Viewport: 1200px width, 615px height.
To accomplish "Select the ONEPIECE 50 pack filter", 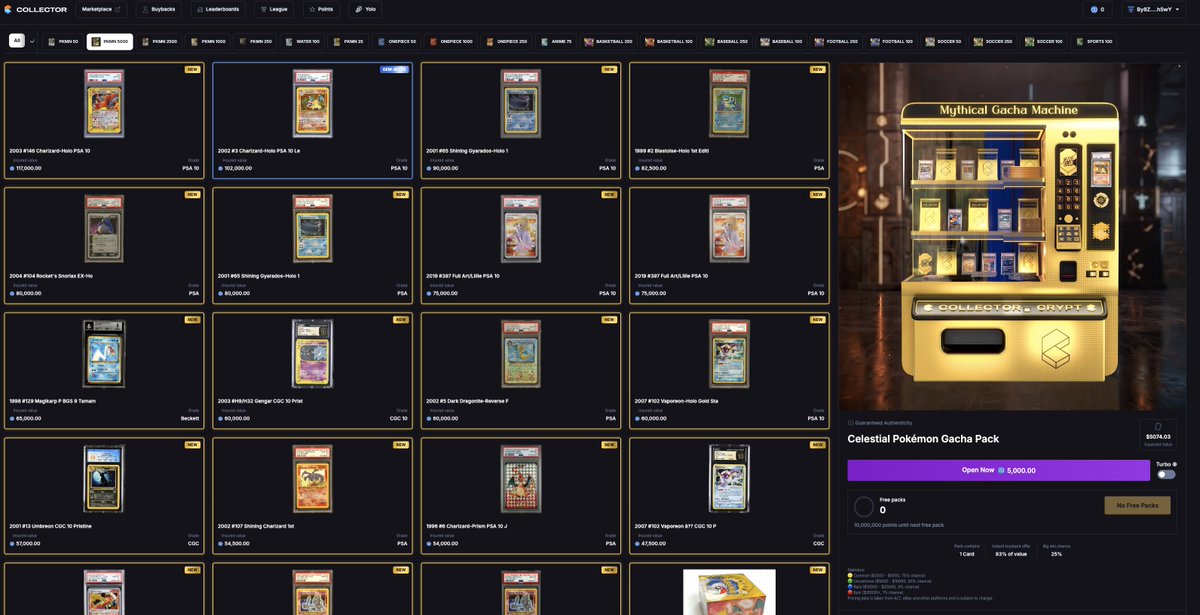I will coord(397,41).
